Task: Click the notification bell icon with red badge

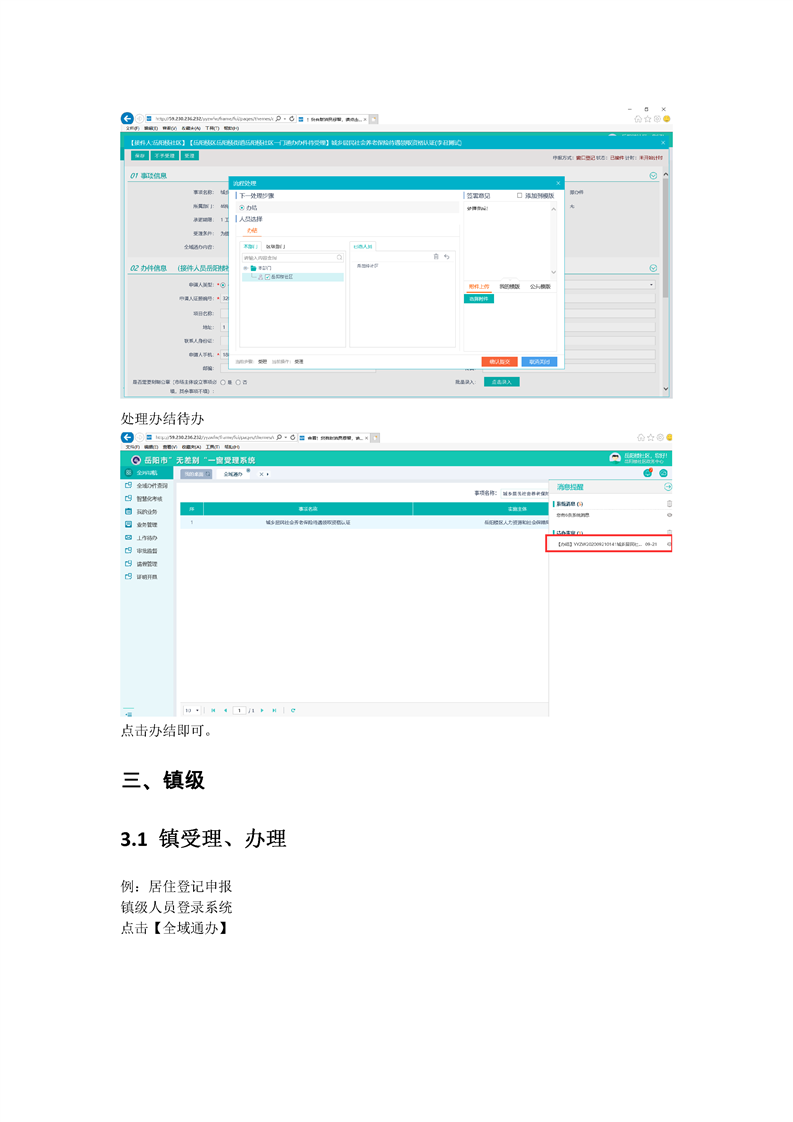Action: 648,472
